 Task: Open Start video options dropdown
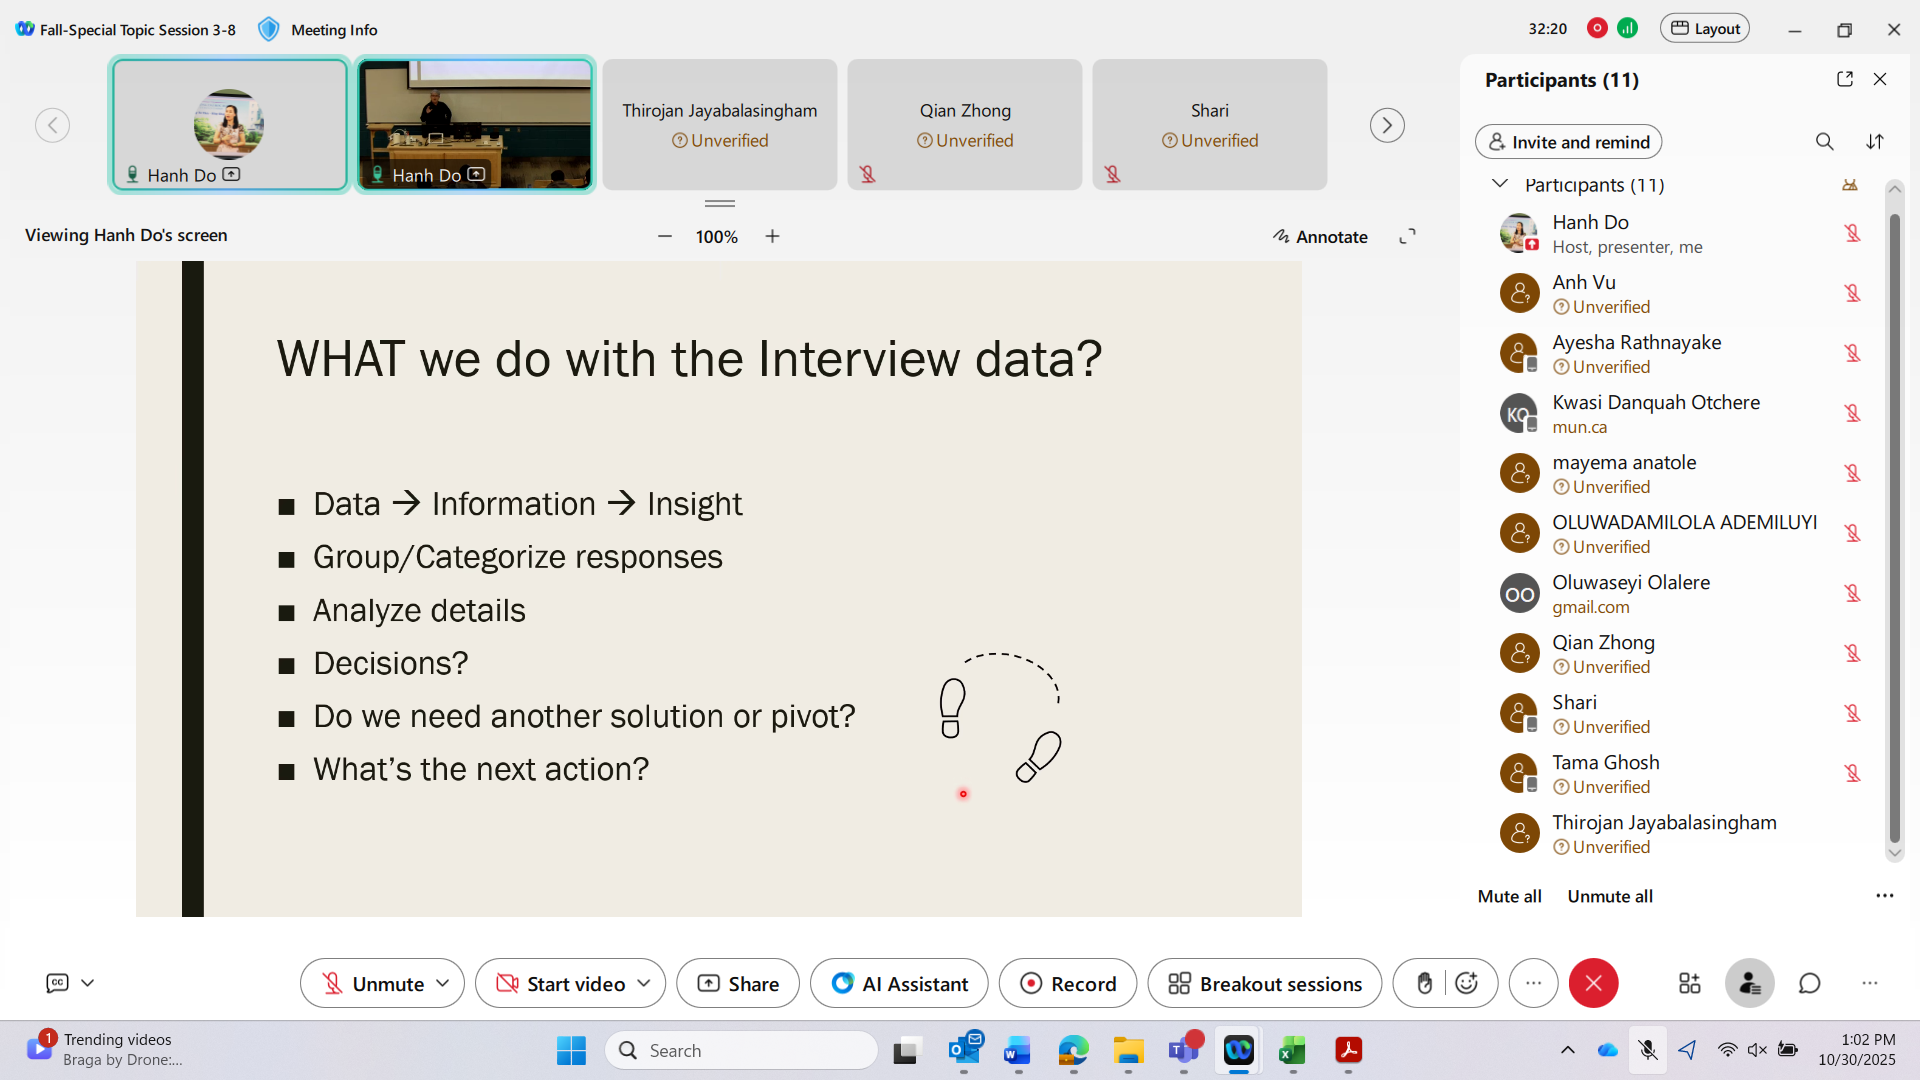click(644, 984)
